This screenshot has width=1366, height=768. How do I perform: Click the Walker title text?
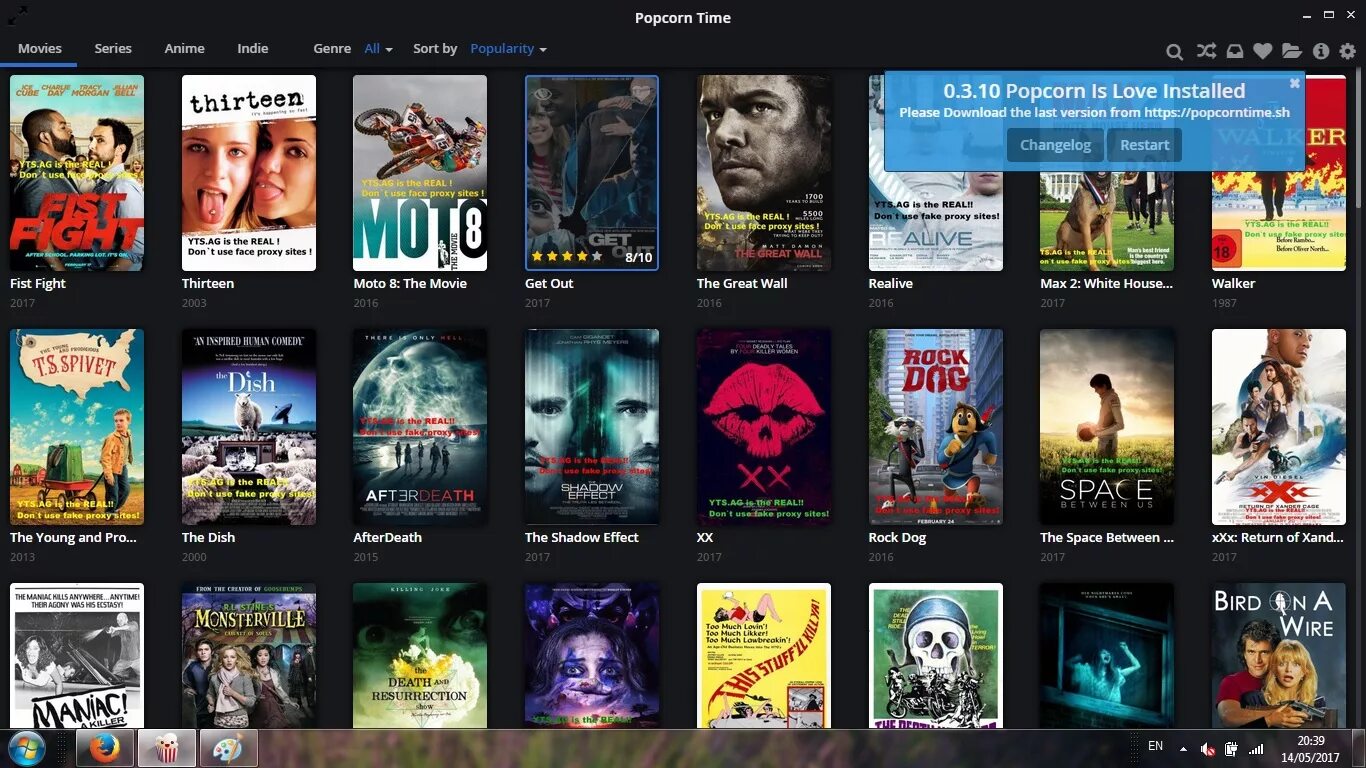tap(1233, 284)
